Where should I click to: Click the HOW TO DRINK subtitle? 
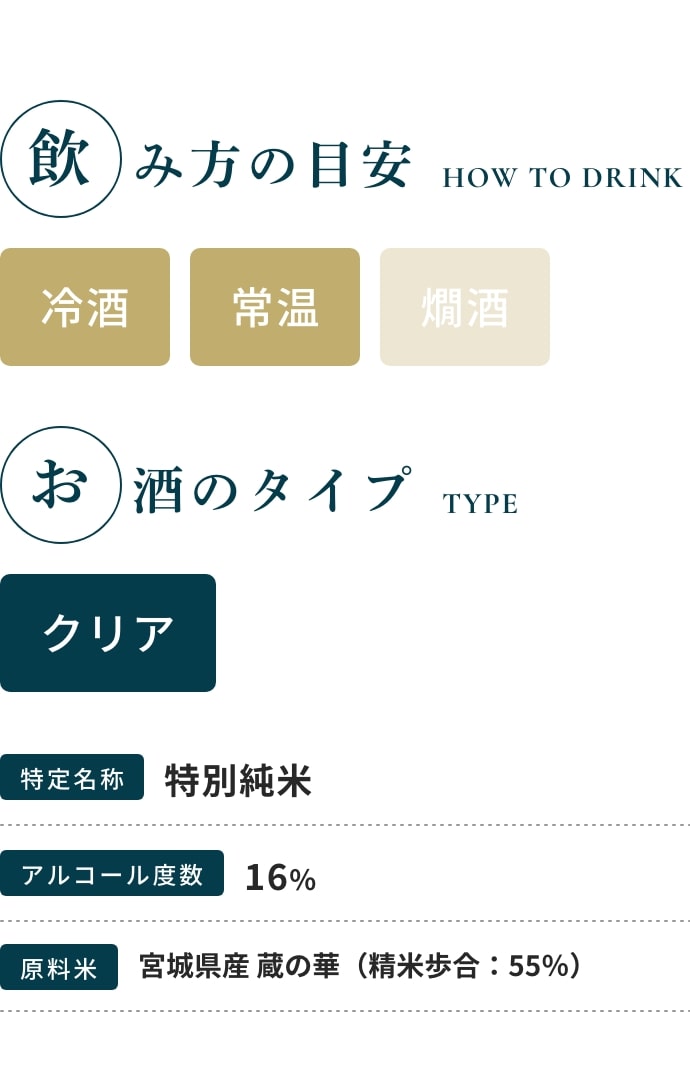pyautogui.click(x=563, y=178)
